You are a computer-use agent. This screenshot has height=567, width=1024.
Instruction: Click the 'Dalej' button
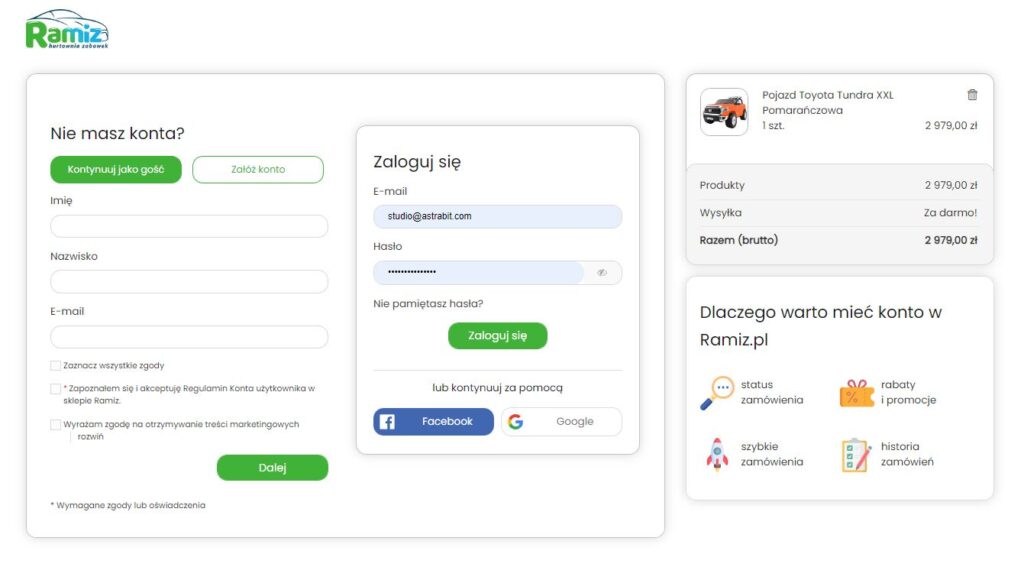pos(272,468)
